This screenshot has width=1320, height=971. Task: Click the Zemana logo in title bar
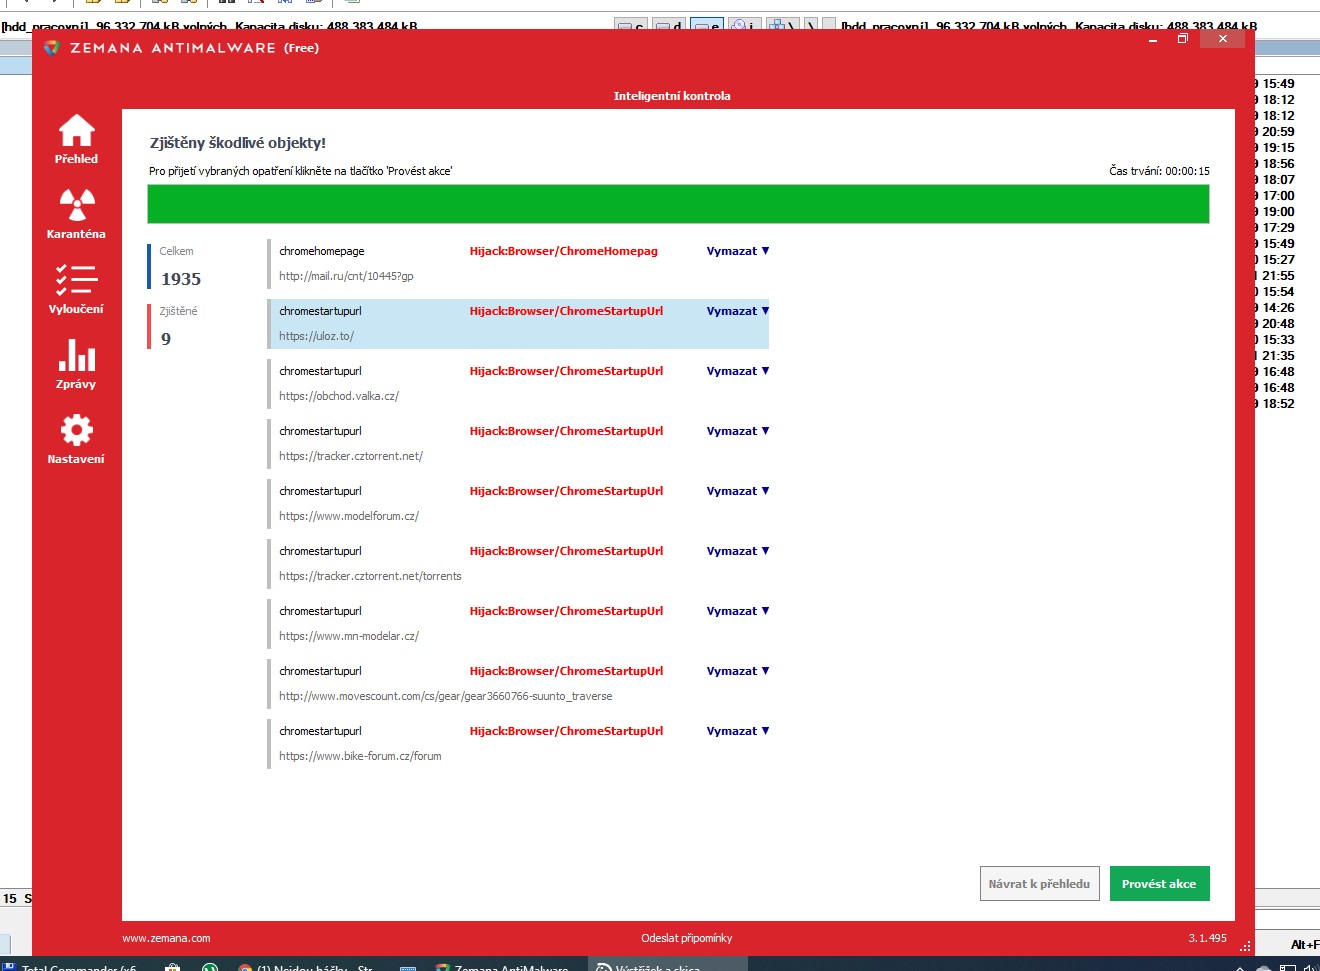(x=52, y=48)
